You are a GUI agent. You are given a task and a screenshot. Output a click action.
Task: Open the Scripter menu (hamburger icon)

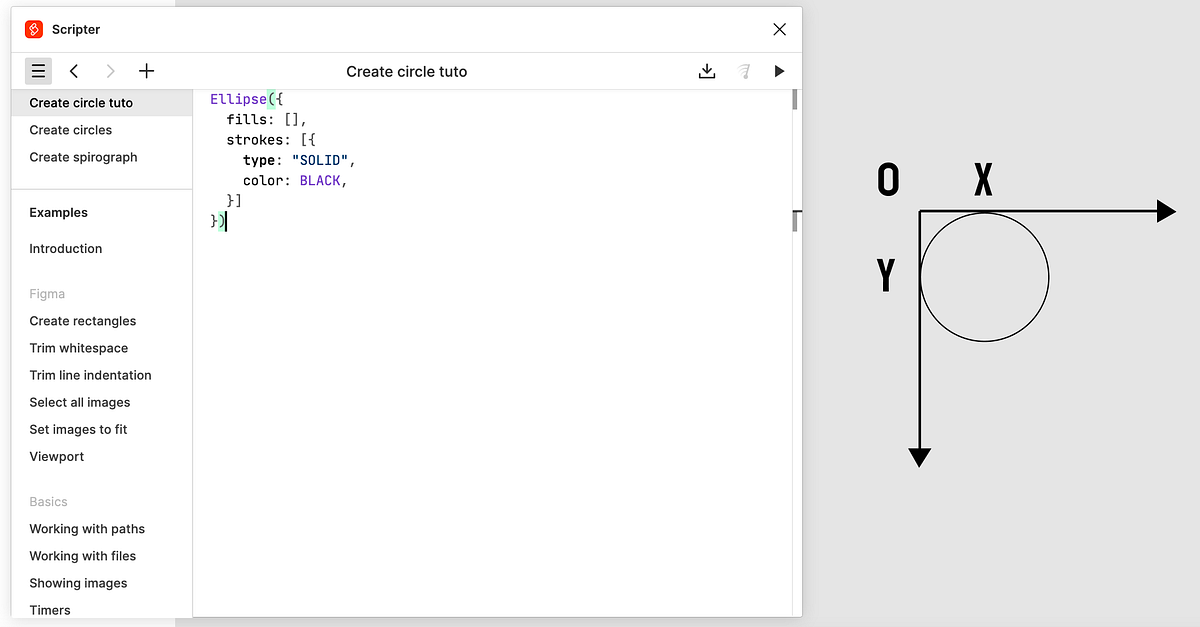[38, 71]
